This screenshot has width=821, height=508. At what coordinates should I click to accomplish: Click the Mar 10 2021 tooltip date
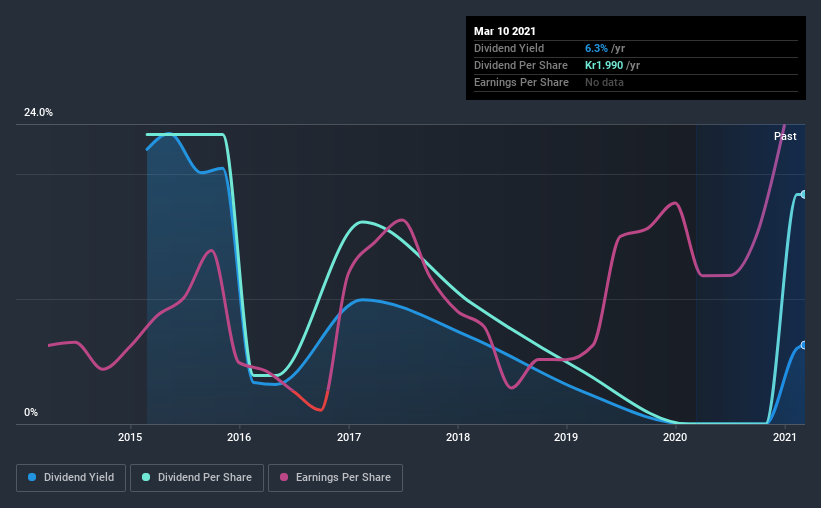coord(505,31)
